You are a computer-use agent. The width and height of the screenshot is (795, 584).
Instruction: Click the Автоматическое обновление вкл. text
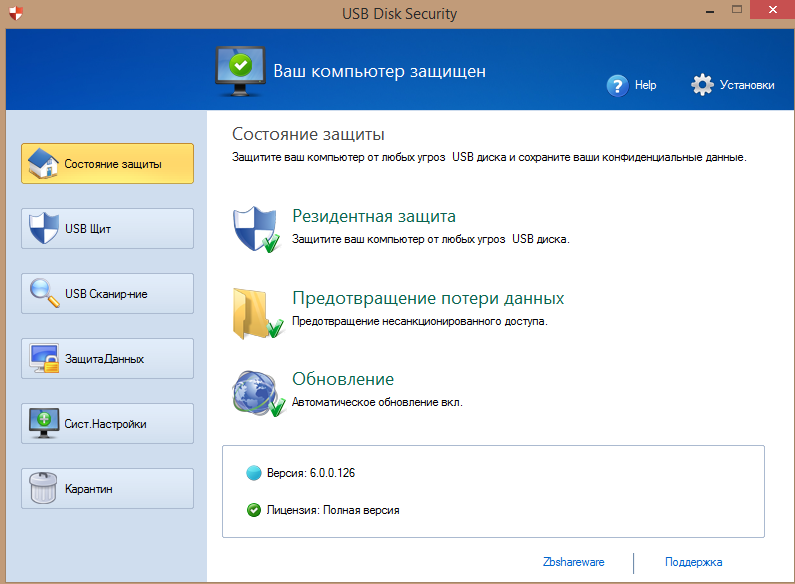coord(377,402)
